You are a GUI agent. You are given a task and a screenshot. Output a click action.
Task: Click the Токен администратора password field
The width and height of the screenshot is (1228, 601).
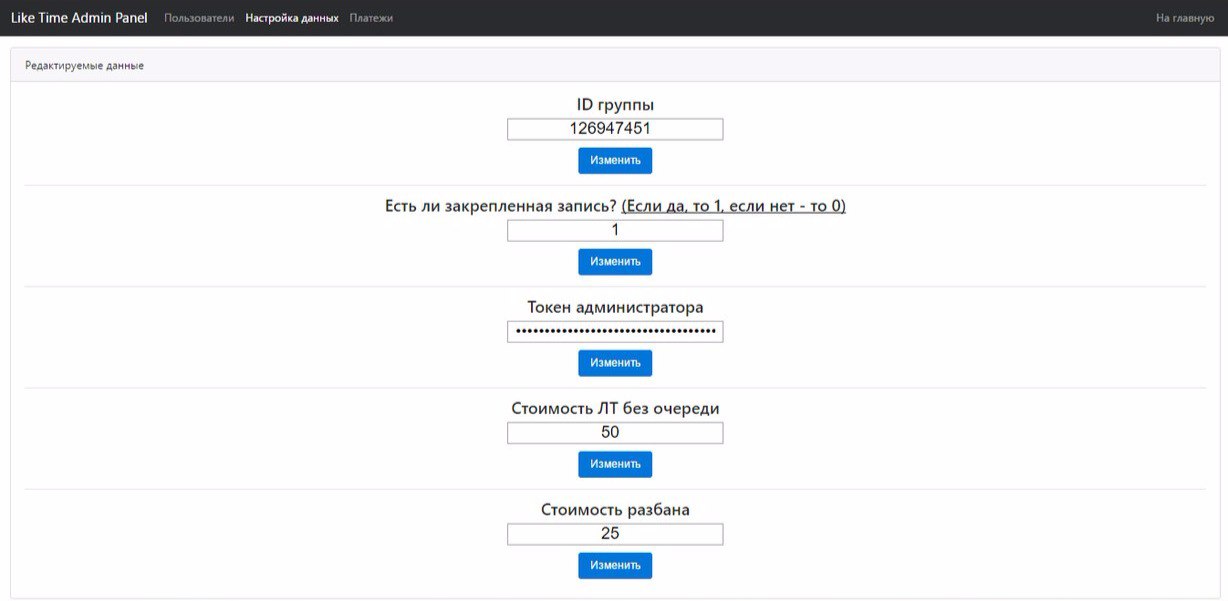[x=614, y=331]
